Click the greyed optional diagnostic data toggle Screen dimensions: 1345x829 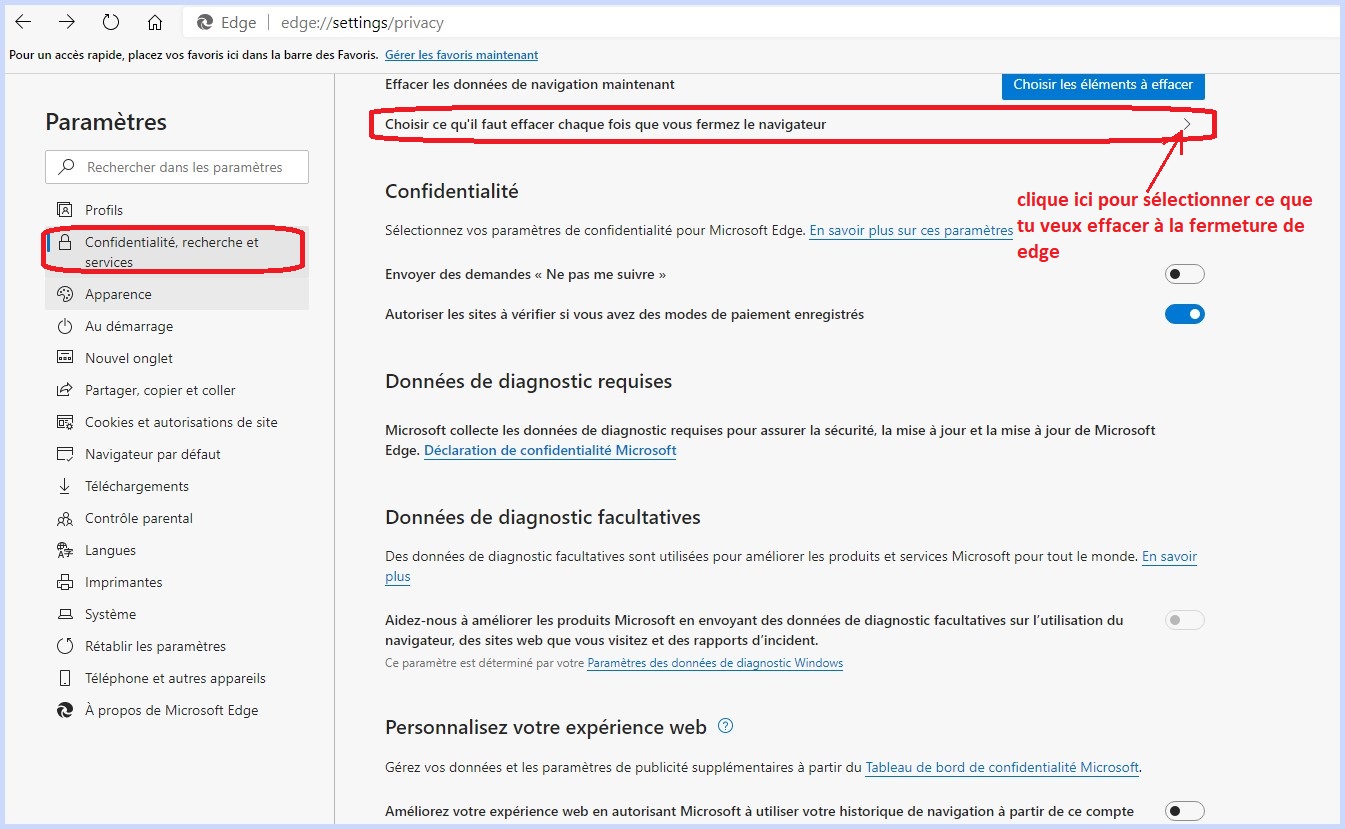tap(1185, 620)
